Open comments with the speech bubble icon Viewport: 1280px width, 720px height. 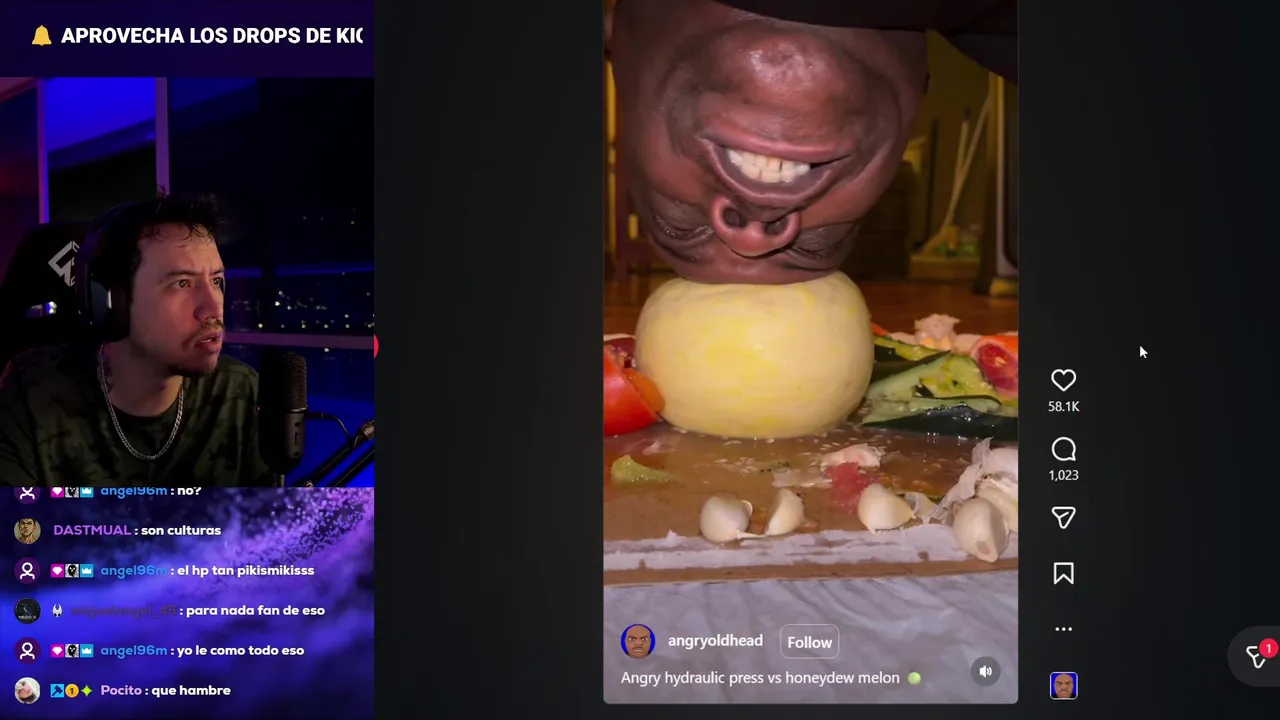(x=1063, y=449)
